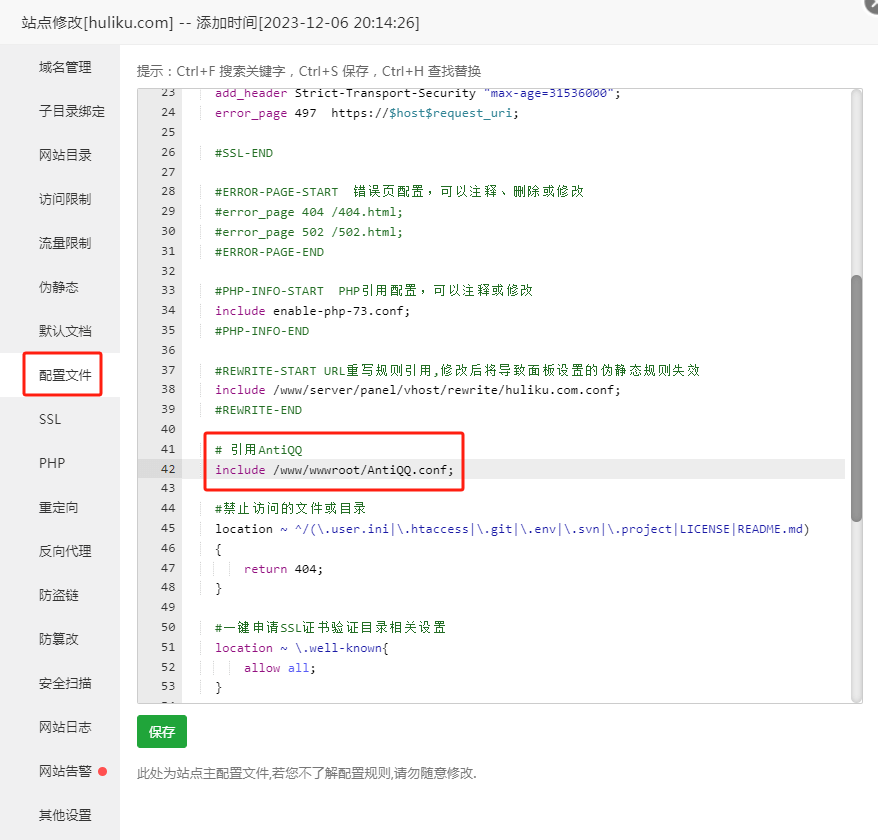Click line number 45 in the gutter

click(167, 529)
